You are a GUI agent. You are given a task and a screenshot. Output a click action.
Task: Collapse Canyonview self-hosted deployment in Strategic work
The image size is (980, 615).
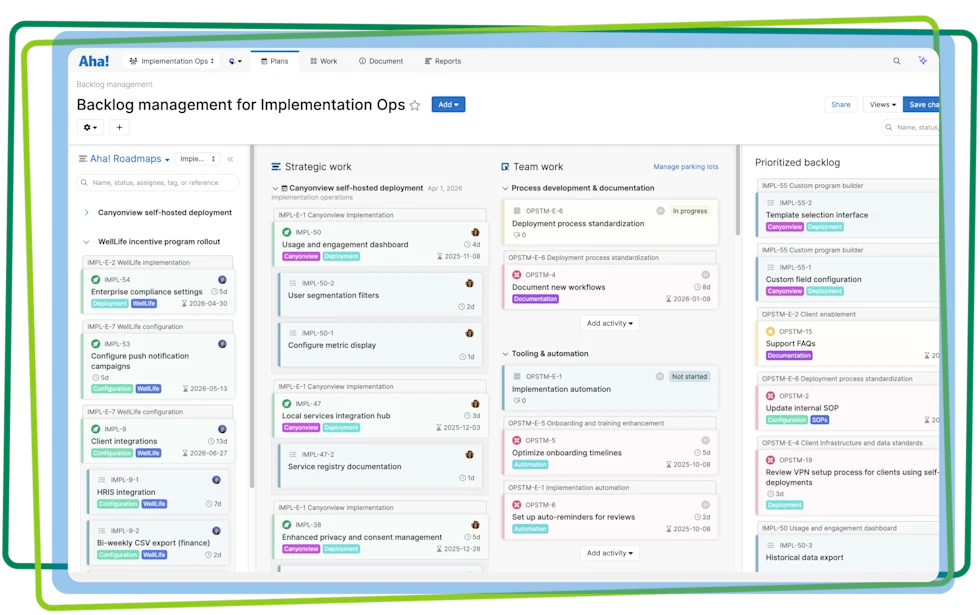pyautogui.click(x=275, y=188)
